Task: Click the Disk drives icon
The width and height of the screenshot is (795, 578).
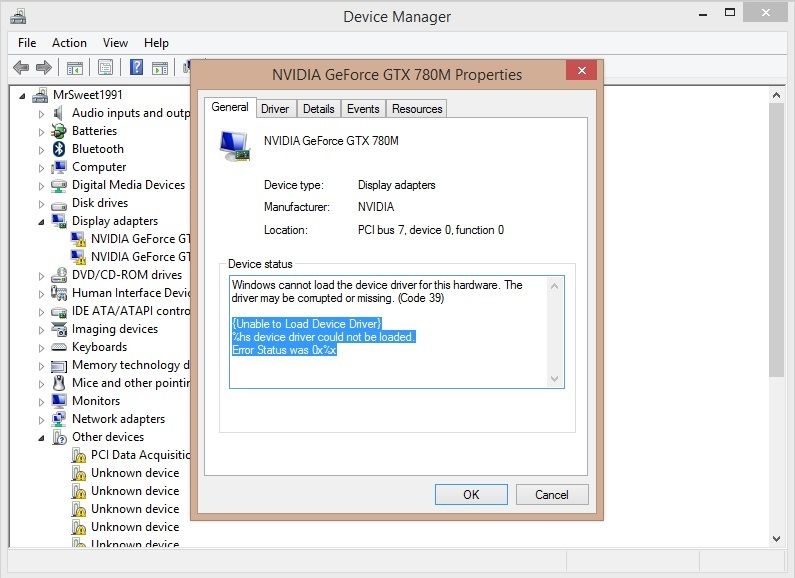Action: 59,205
